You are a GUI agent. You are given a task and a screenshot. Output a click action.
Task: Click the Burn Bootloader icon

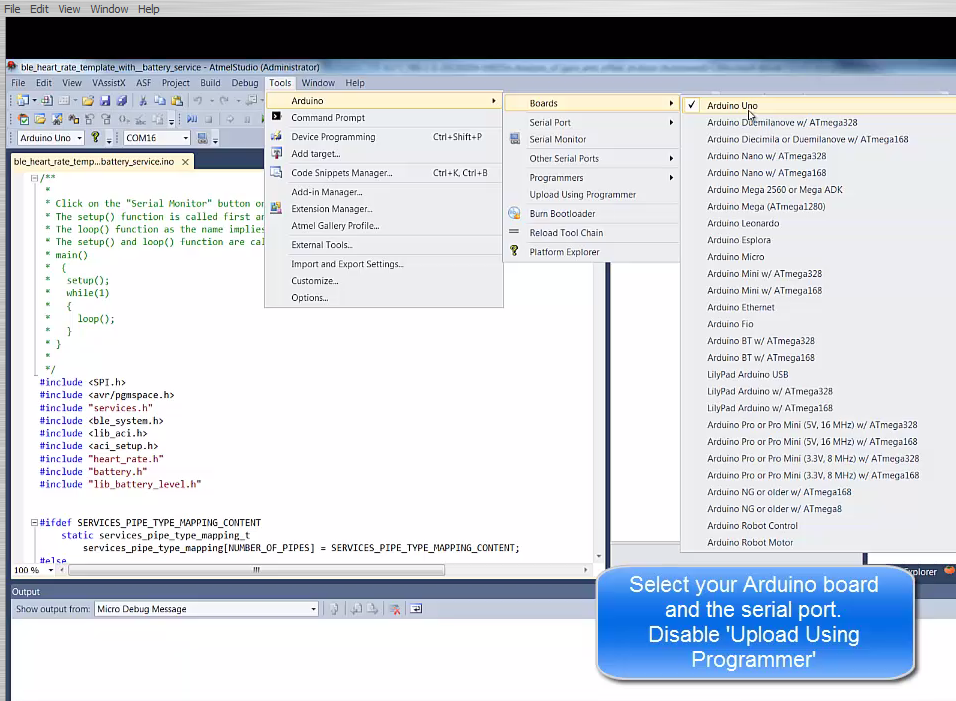(515, 213)
